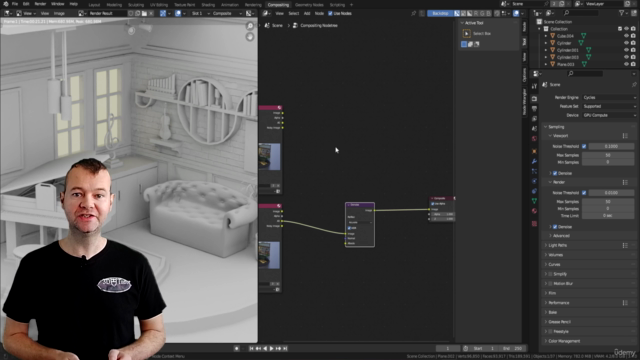Image resolution: width=640 pixels, height=360 pixels.
Task: Open the Object Data green triangle tab icon
Action: click(534, 201)
